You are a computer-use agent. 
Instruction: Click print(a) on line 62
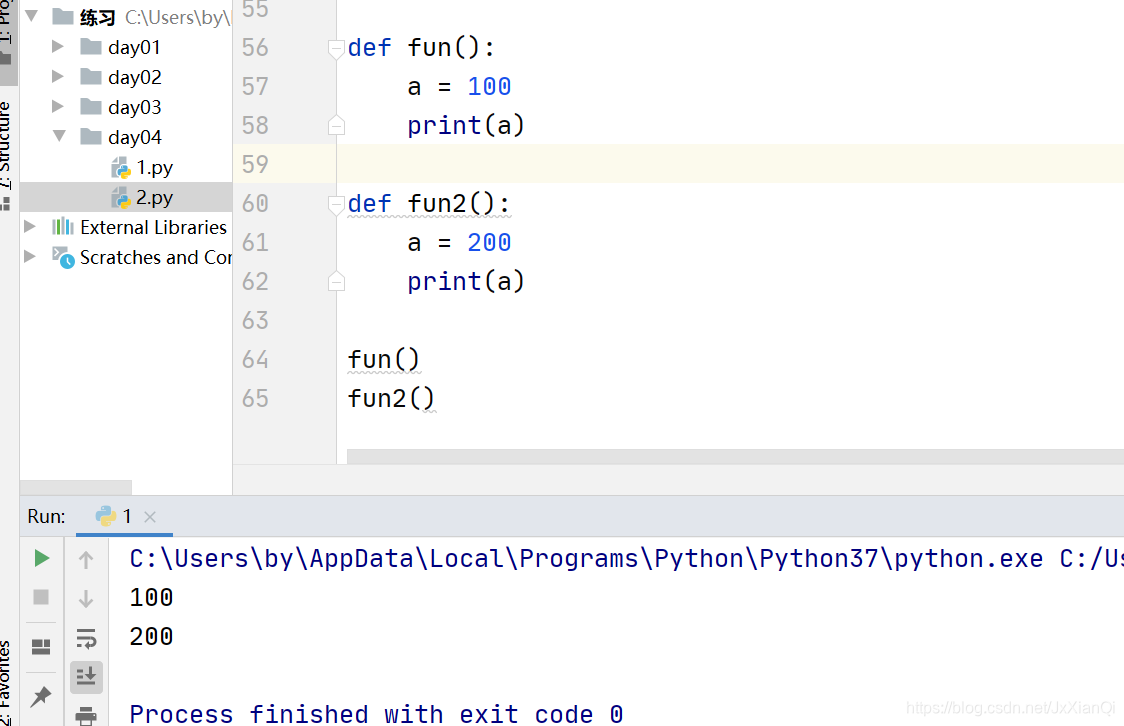466,282
